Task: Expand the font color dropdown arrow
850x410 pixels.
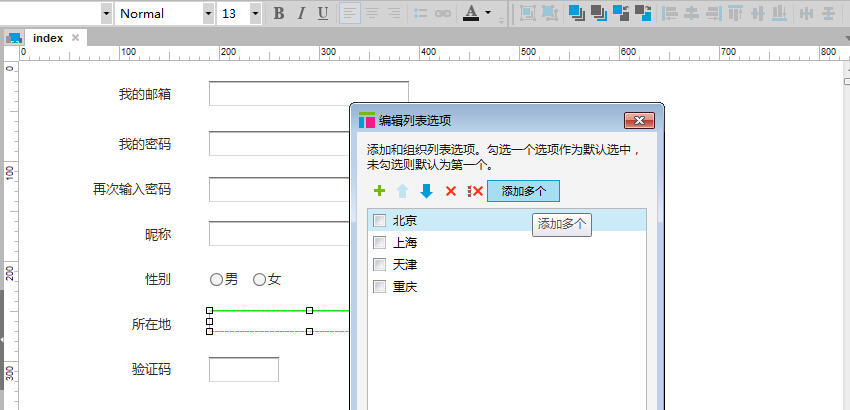Action: click(x=488, y=13)
